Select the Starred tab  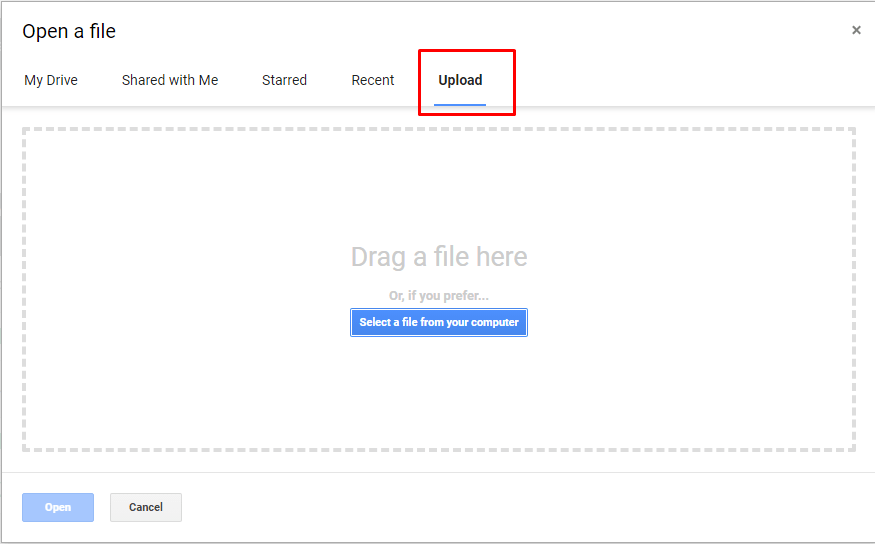(x=284, y=80)
